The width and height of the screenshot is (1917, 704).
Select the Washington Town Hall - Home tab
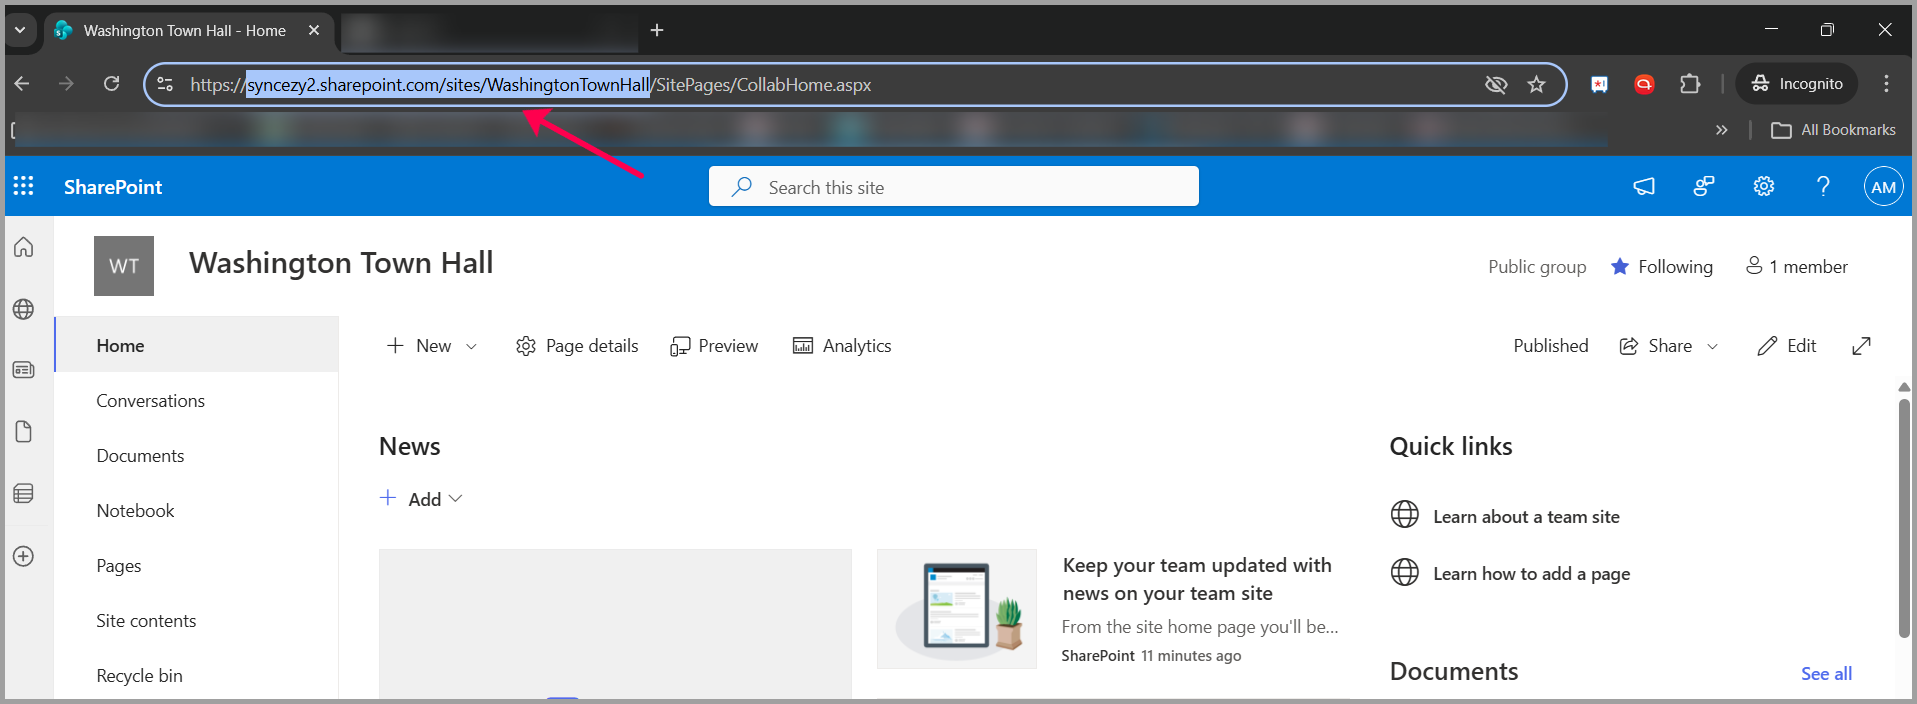click(185, 31)
